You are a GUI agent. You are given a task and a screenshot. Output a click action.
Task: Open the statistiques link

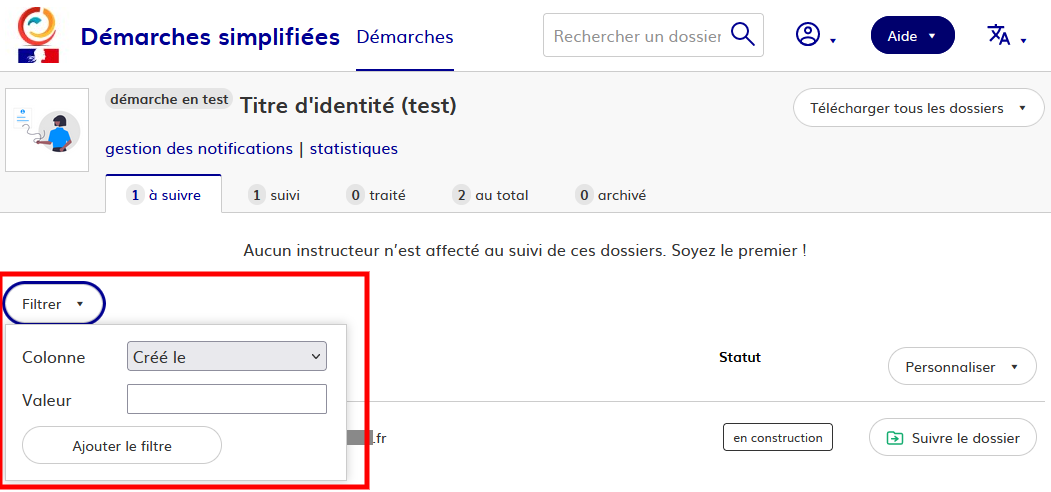[353, 149]
